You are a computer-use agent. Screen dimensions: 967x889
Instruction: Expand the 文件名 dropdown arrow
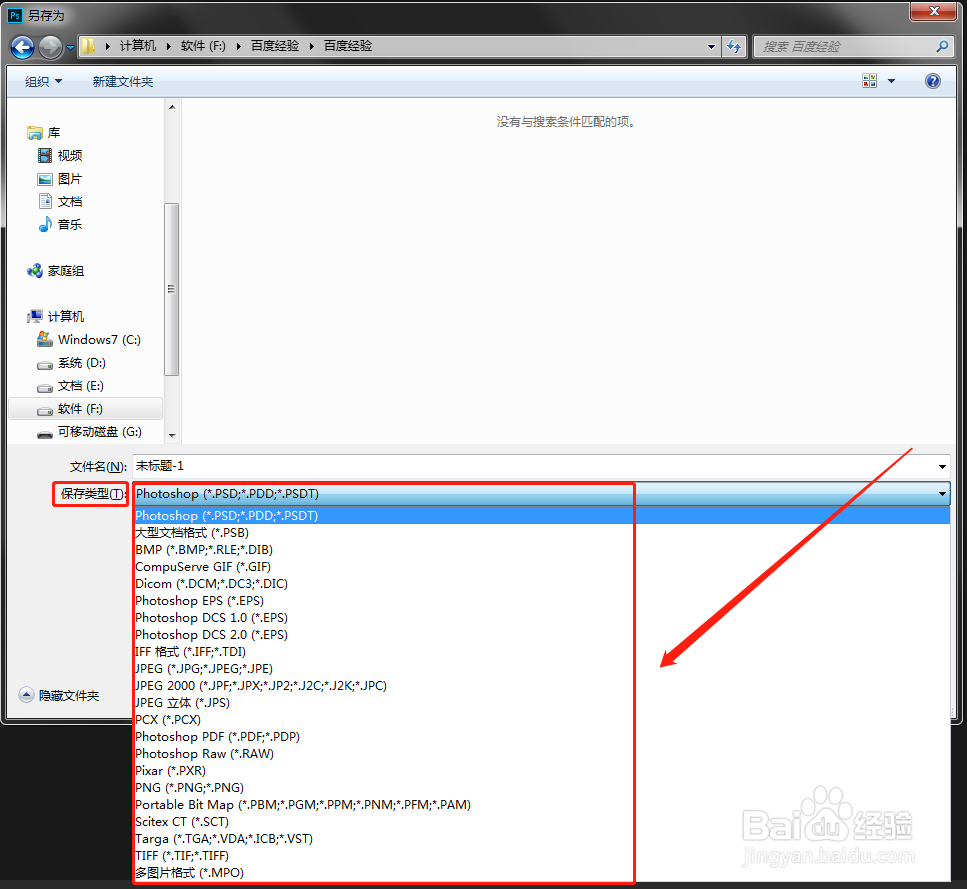pyautogui.click(x=942, y=467)
